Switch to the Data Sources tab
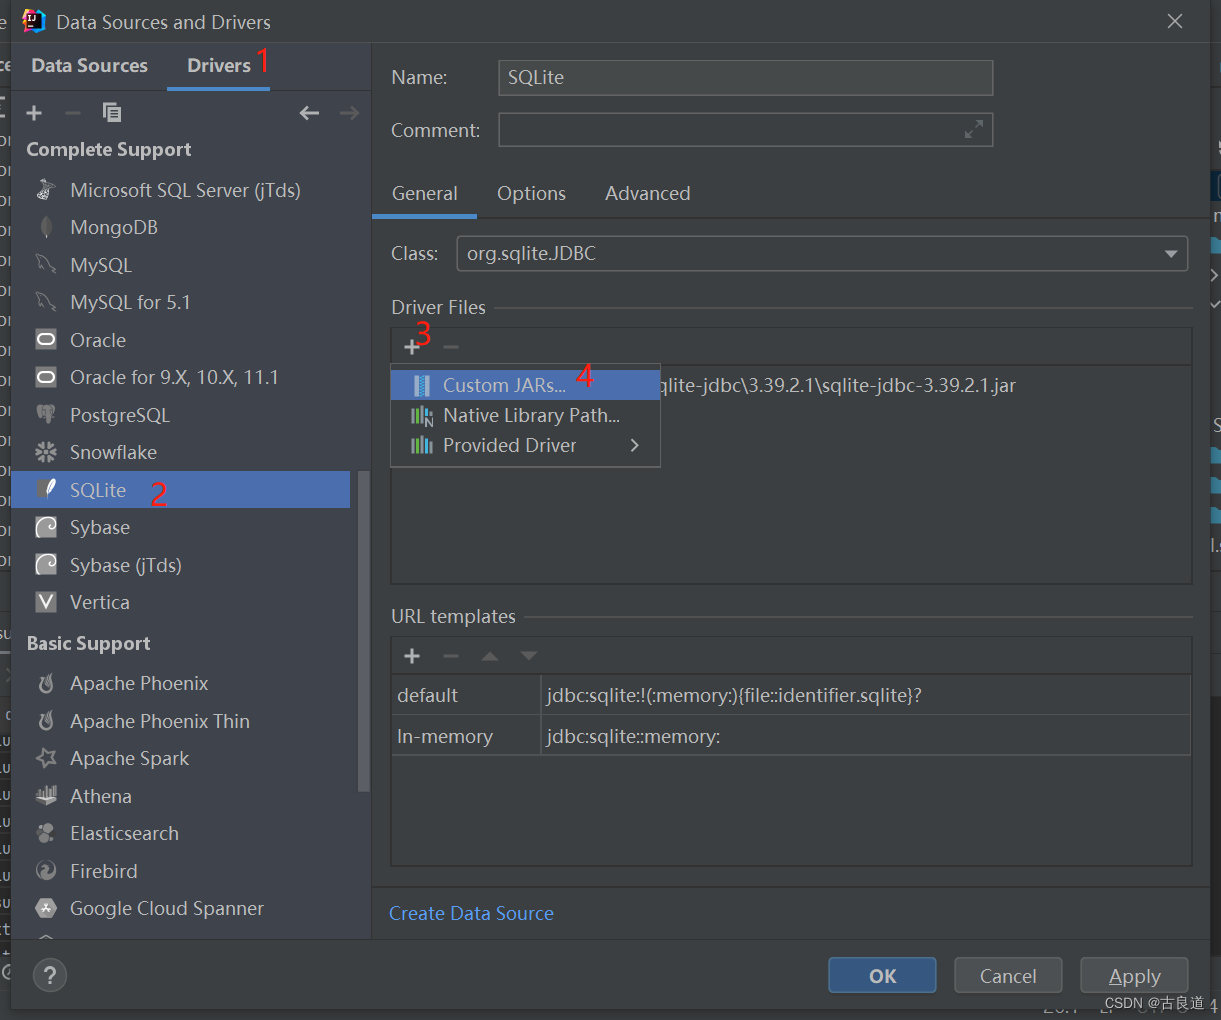The width and height of the screenshot is (1221, 1020). pyautogui.click(x=89, y=66)
